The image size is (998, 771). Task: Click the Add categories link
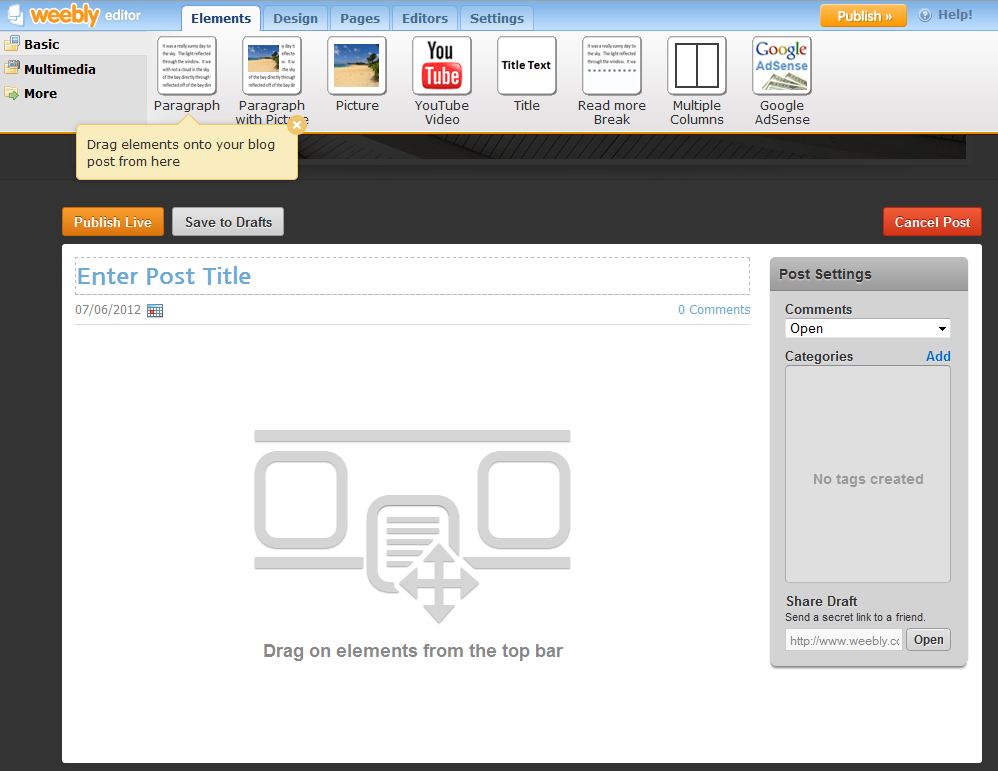tap(938, 356)
